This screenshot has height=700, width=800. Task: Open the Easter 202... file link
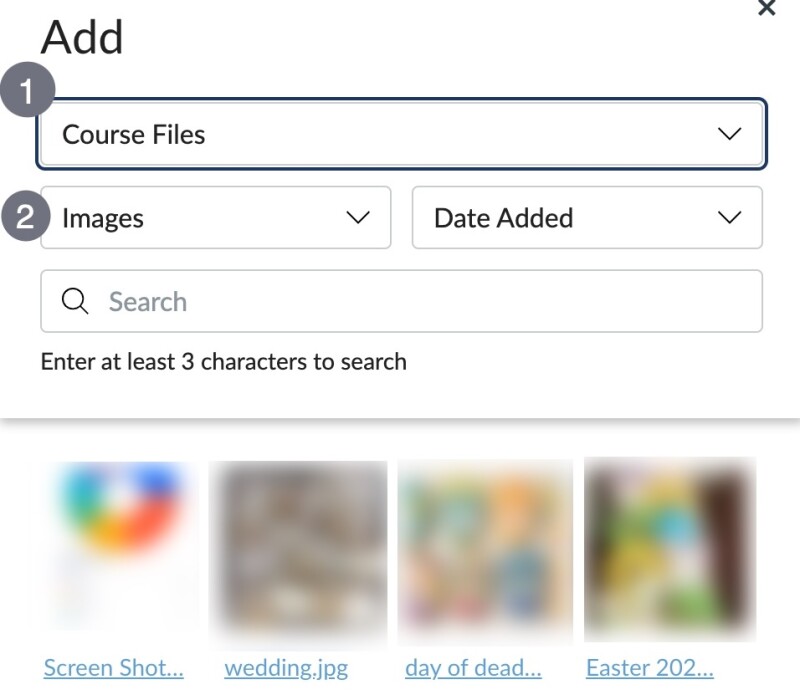coord(650,668)
